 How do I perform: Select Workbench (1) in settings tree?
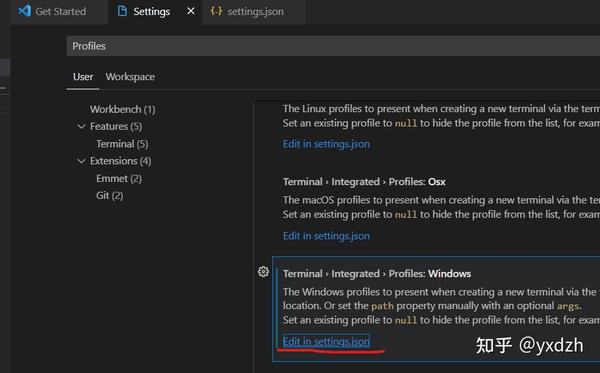click(122, 109)
